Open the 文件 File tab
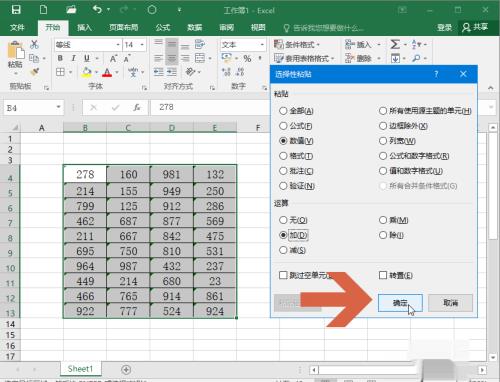Screen dimensions: 500x382 pos(17,27)
